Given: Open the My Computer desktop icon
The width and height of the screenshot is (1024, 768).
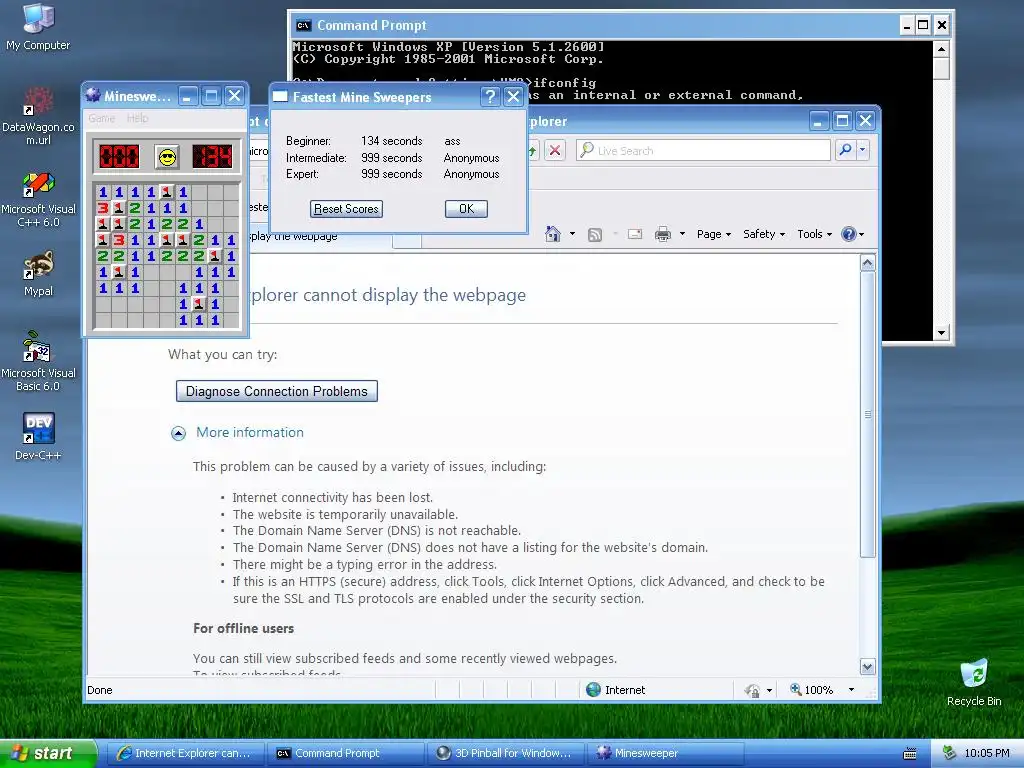Looking at the screenshot, I should click(x=38, y=27).
